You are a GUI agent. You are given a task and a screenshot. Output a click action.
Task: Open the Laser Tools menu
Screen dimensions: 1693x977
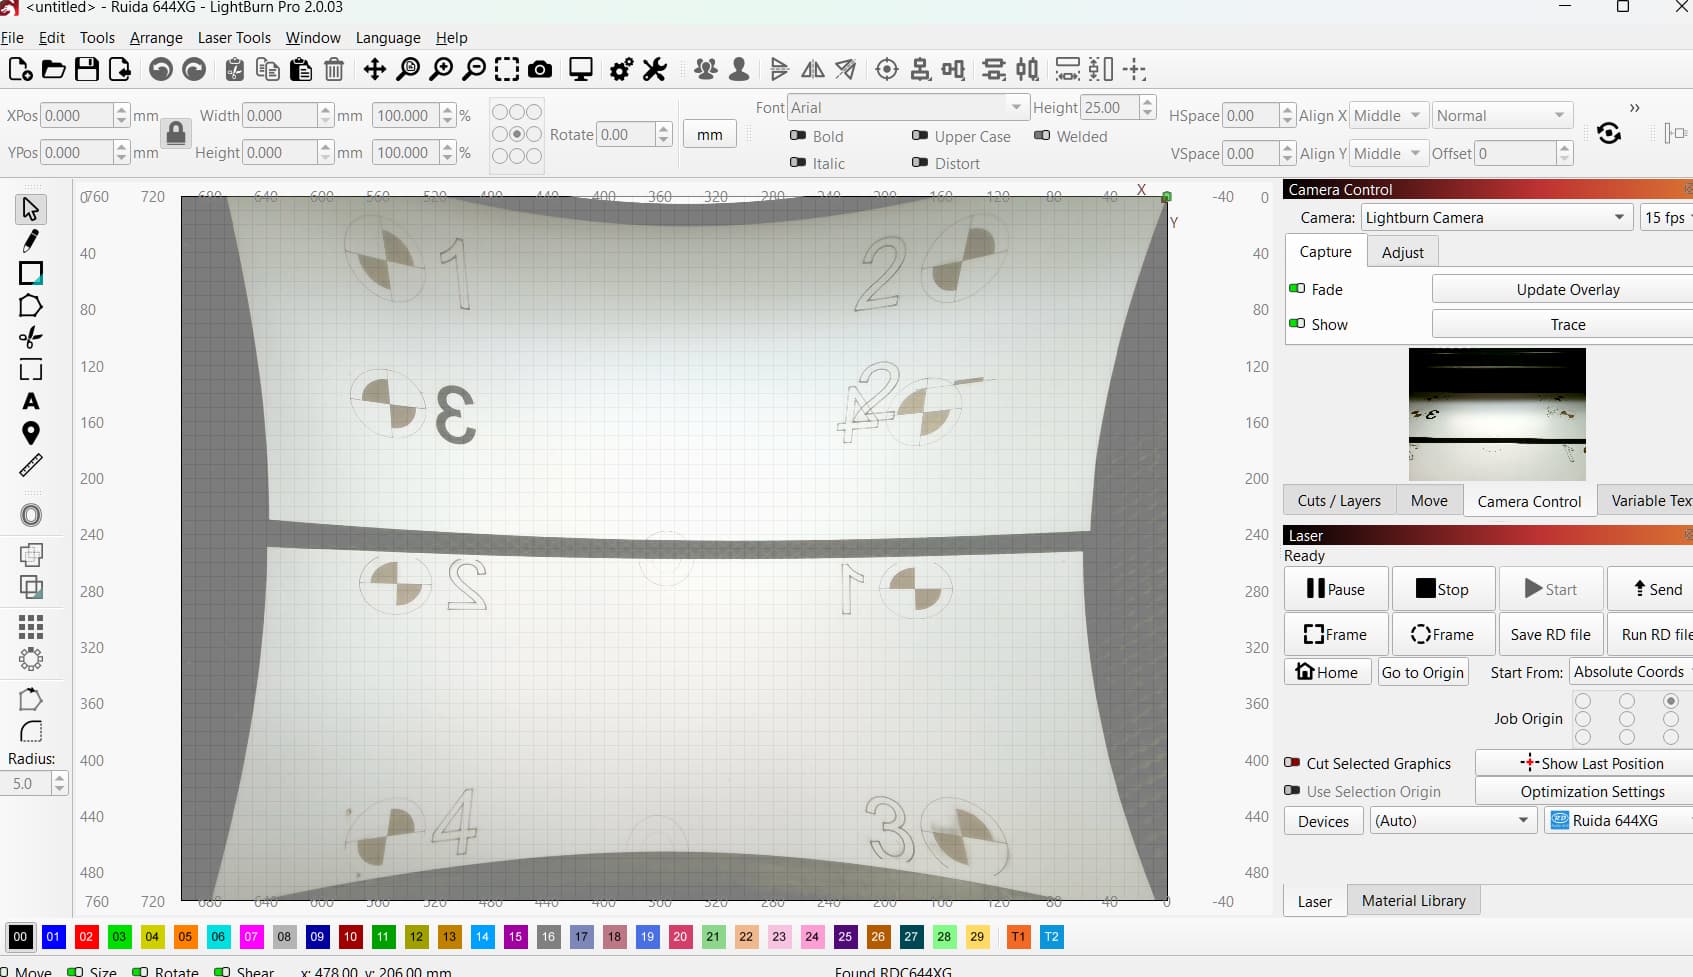click(x=234, y=38)
